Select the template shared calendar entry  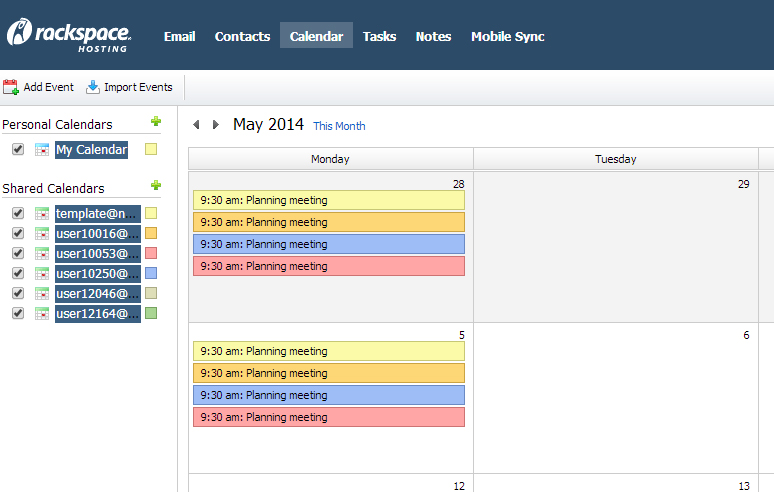[97, 213]
